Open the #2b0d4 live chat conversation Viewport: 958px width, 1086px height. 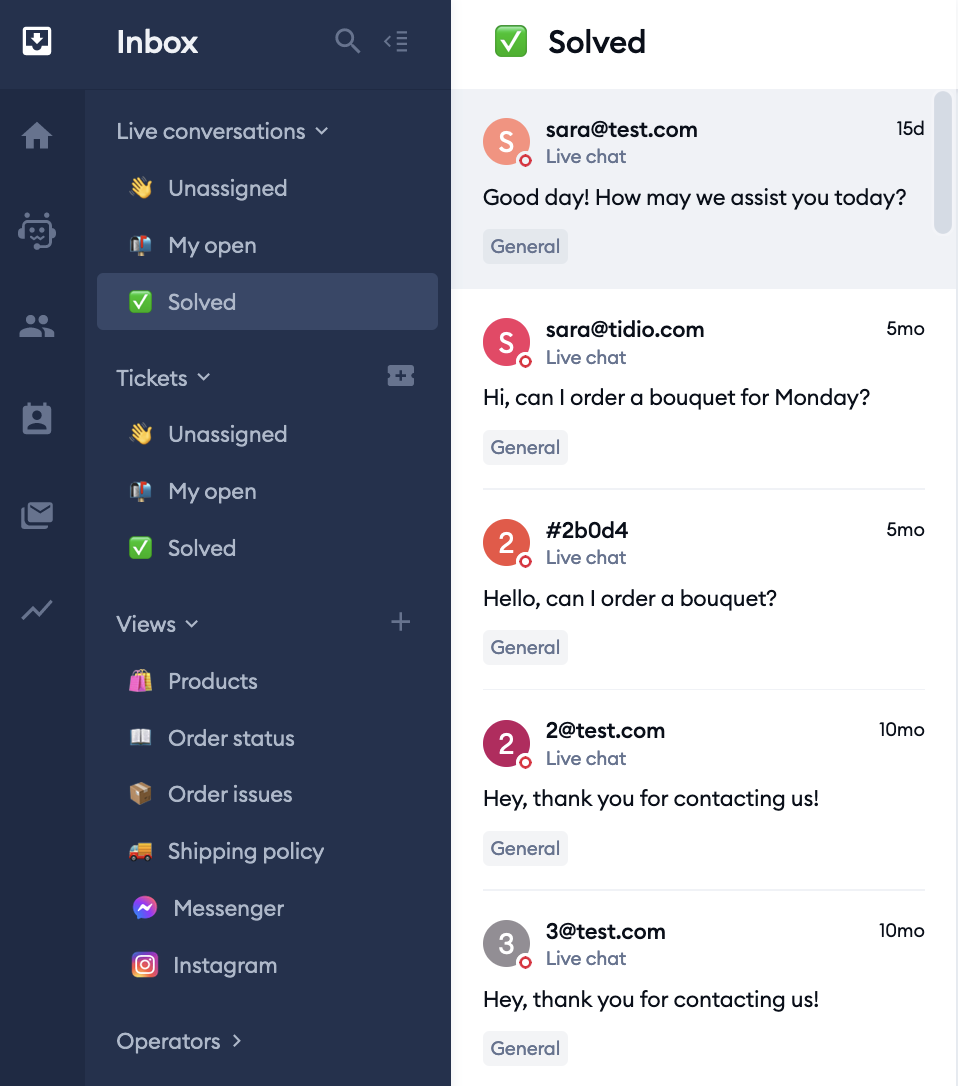[x=704, y=589]
